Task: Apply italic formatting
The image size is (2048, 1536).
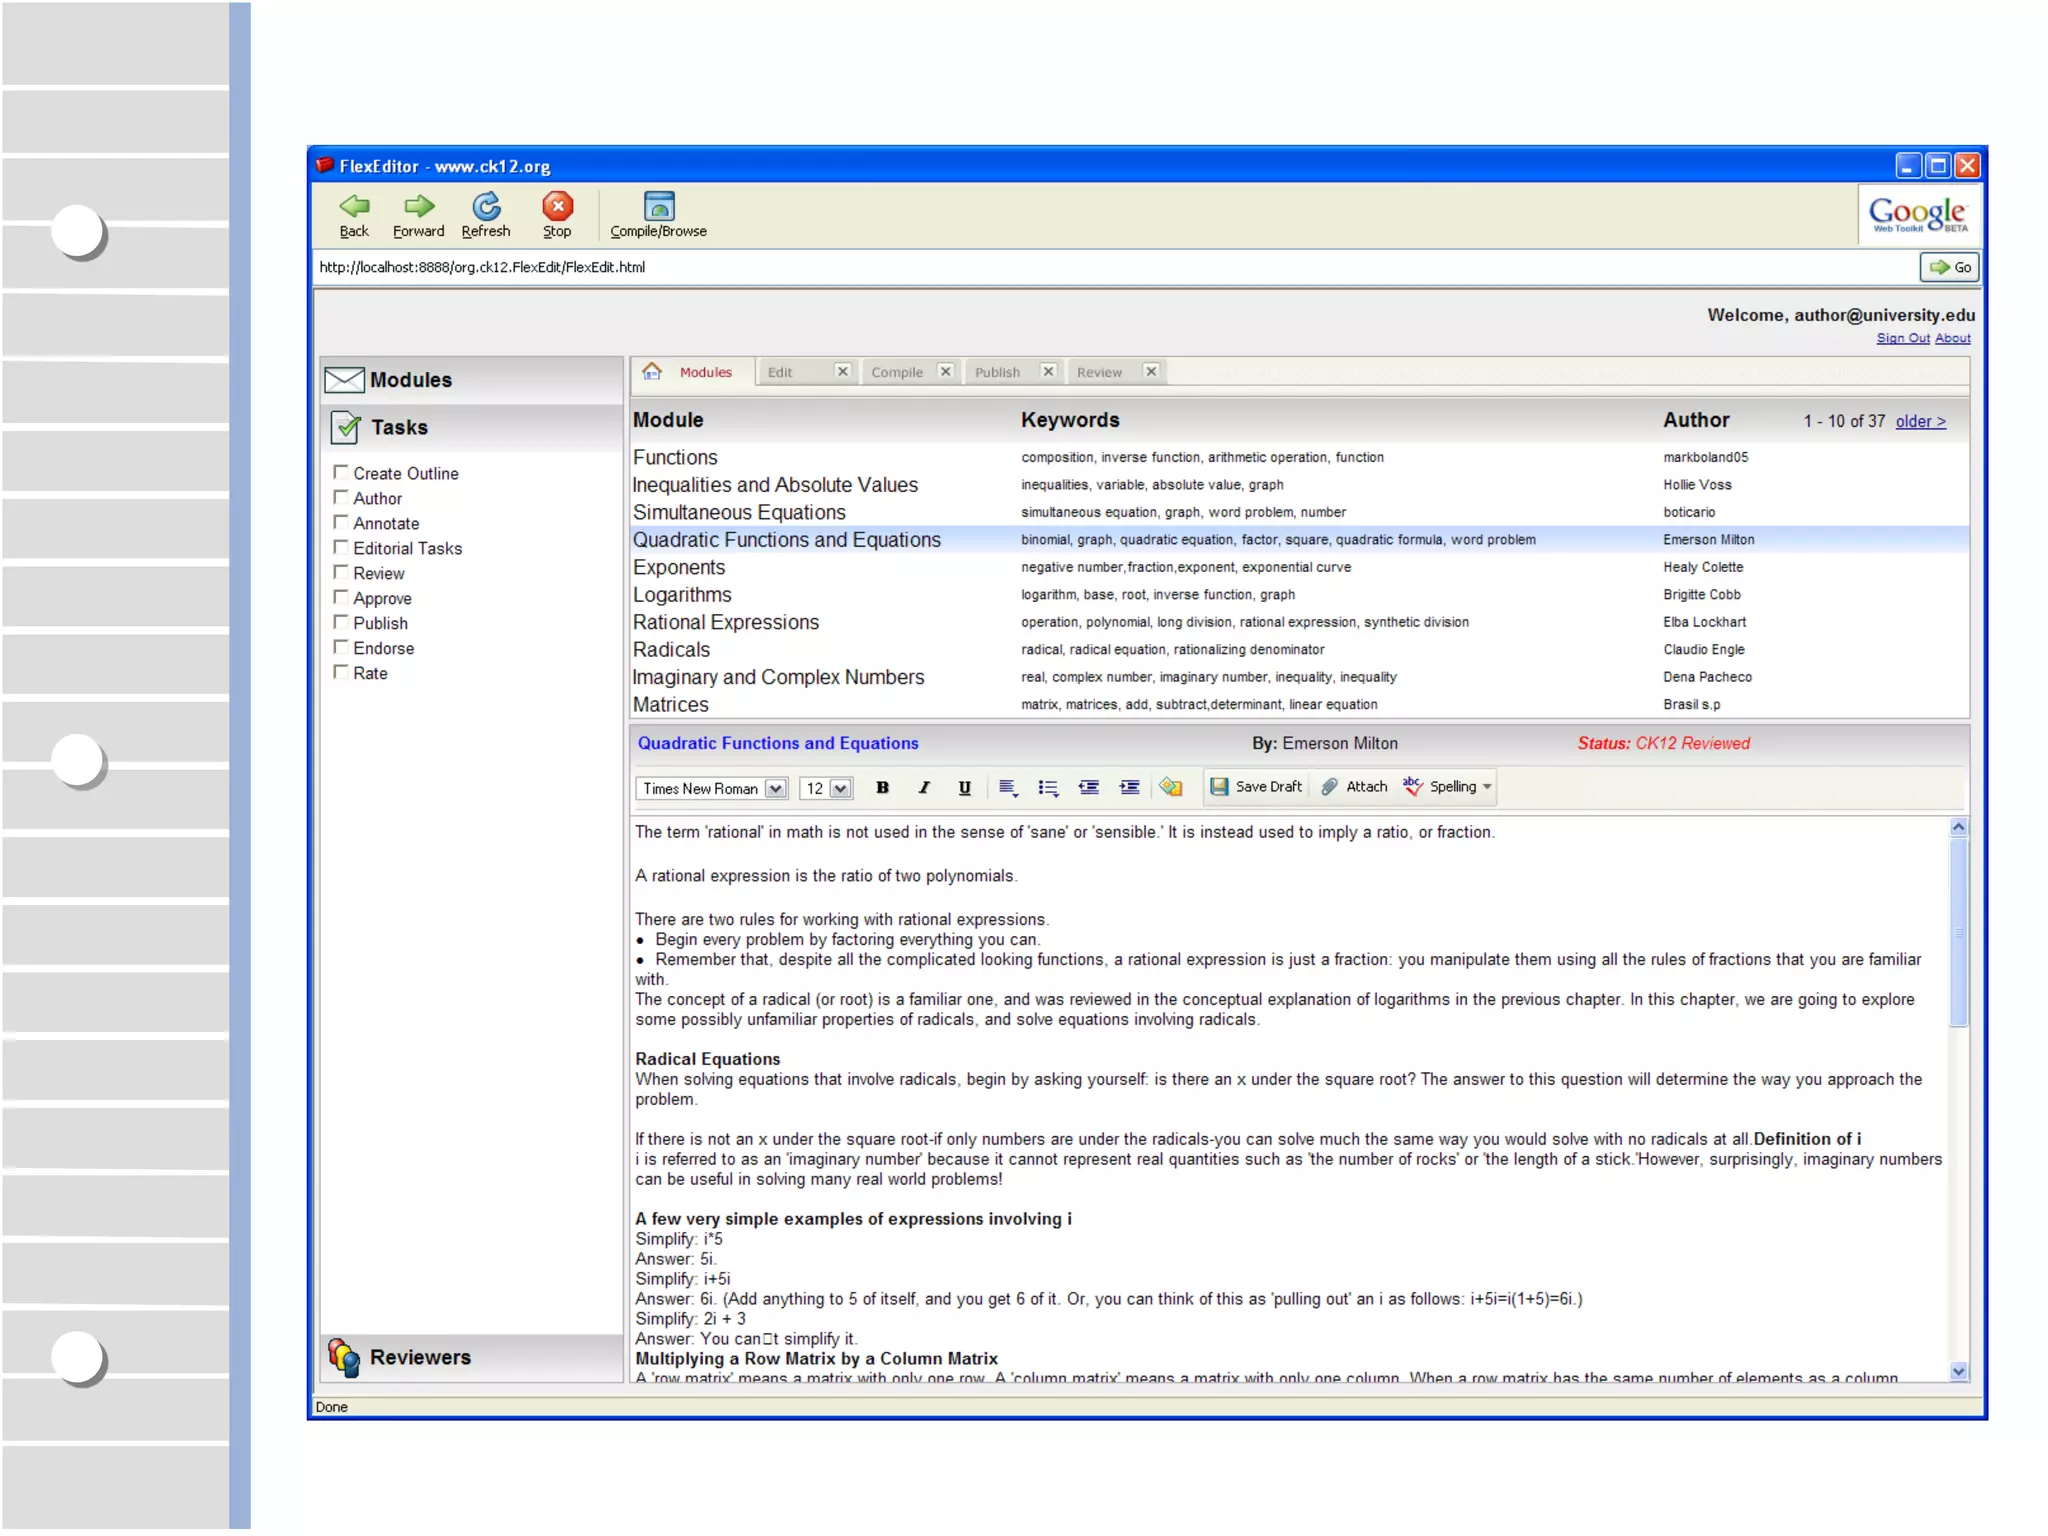Action: 923,788
